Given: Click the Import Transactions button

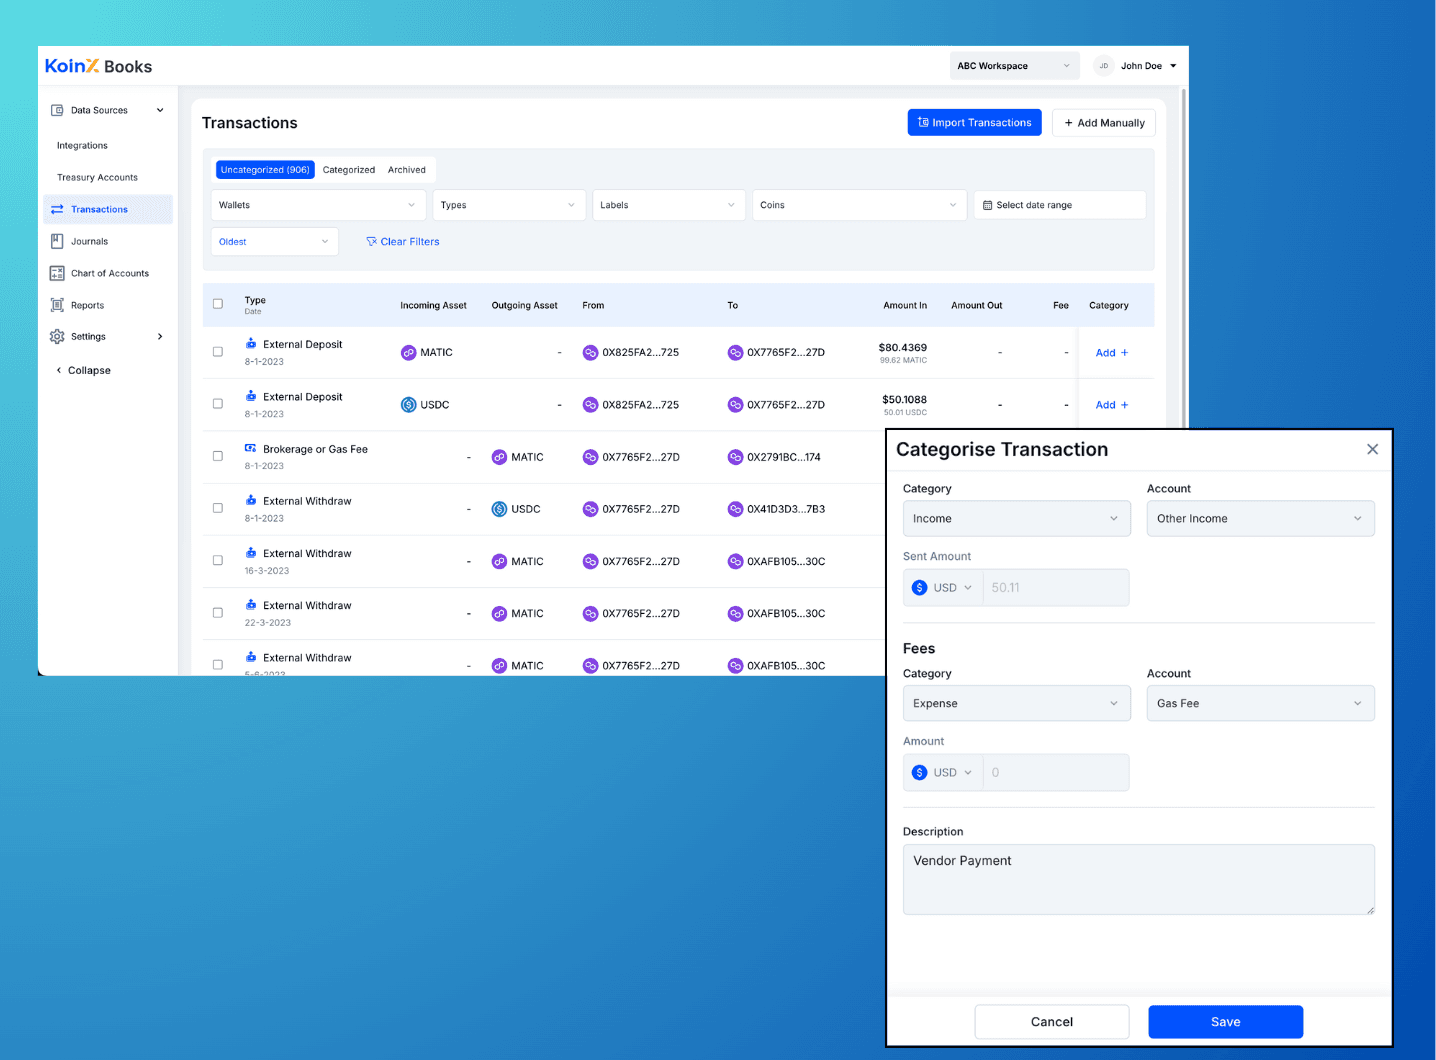Looking at the screenshot, I should 974,123.
